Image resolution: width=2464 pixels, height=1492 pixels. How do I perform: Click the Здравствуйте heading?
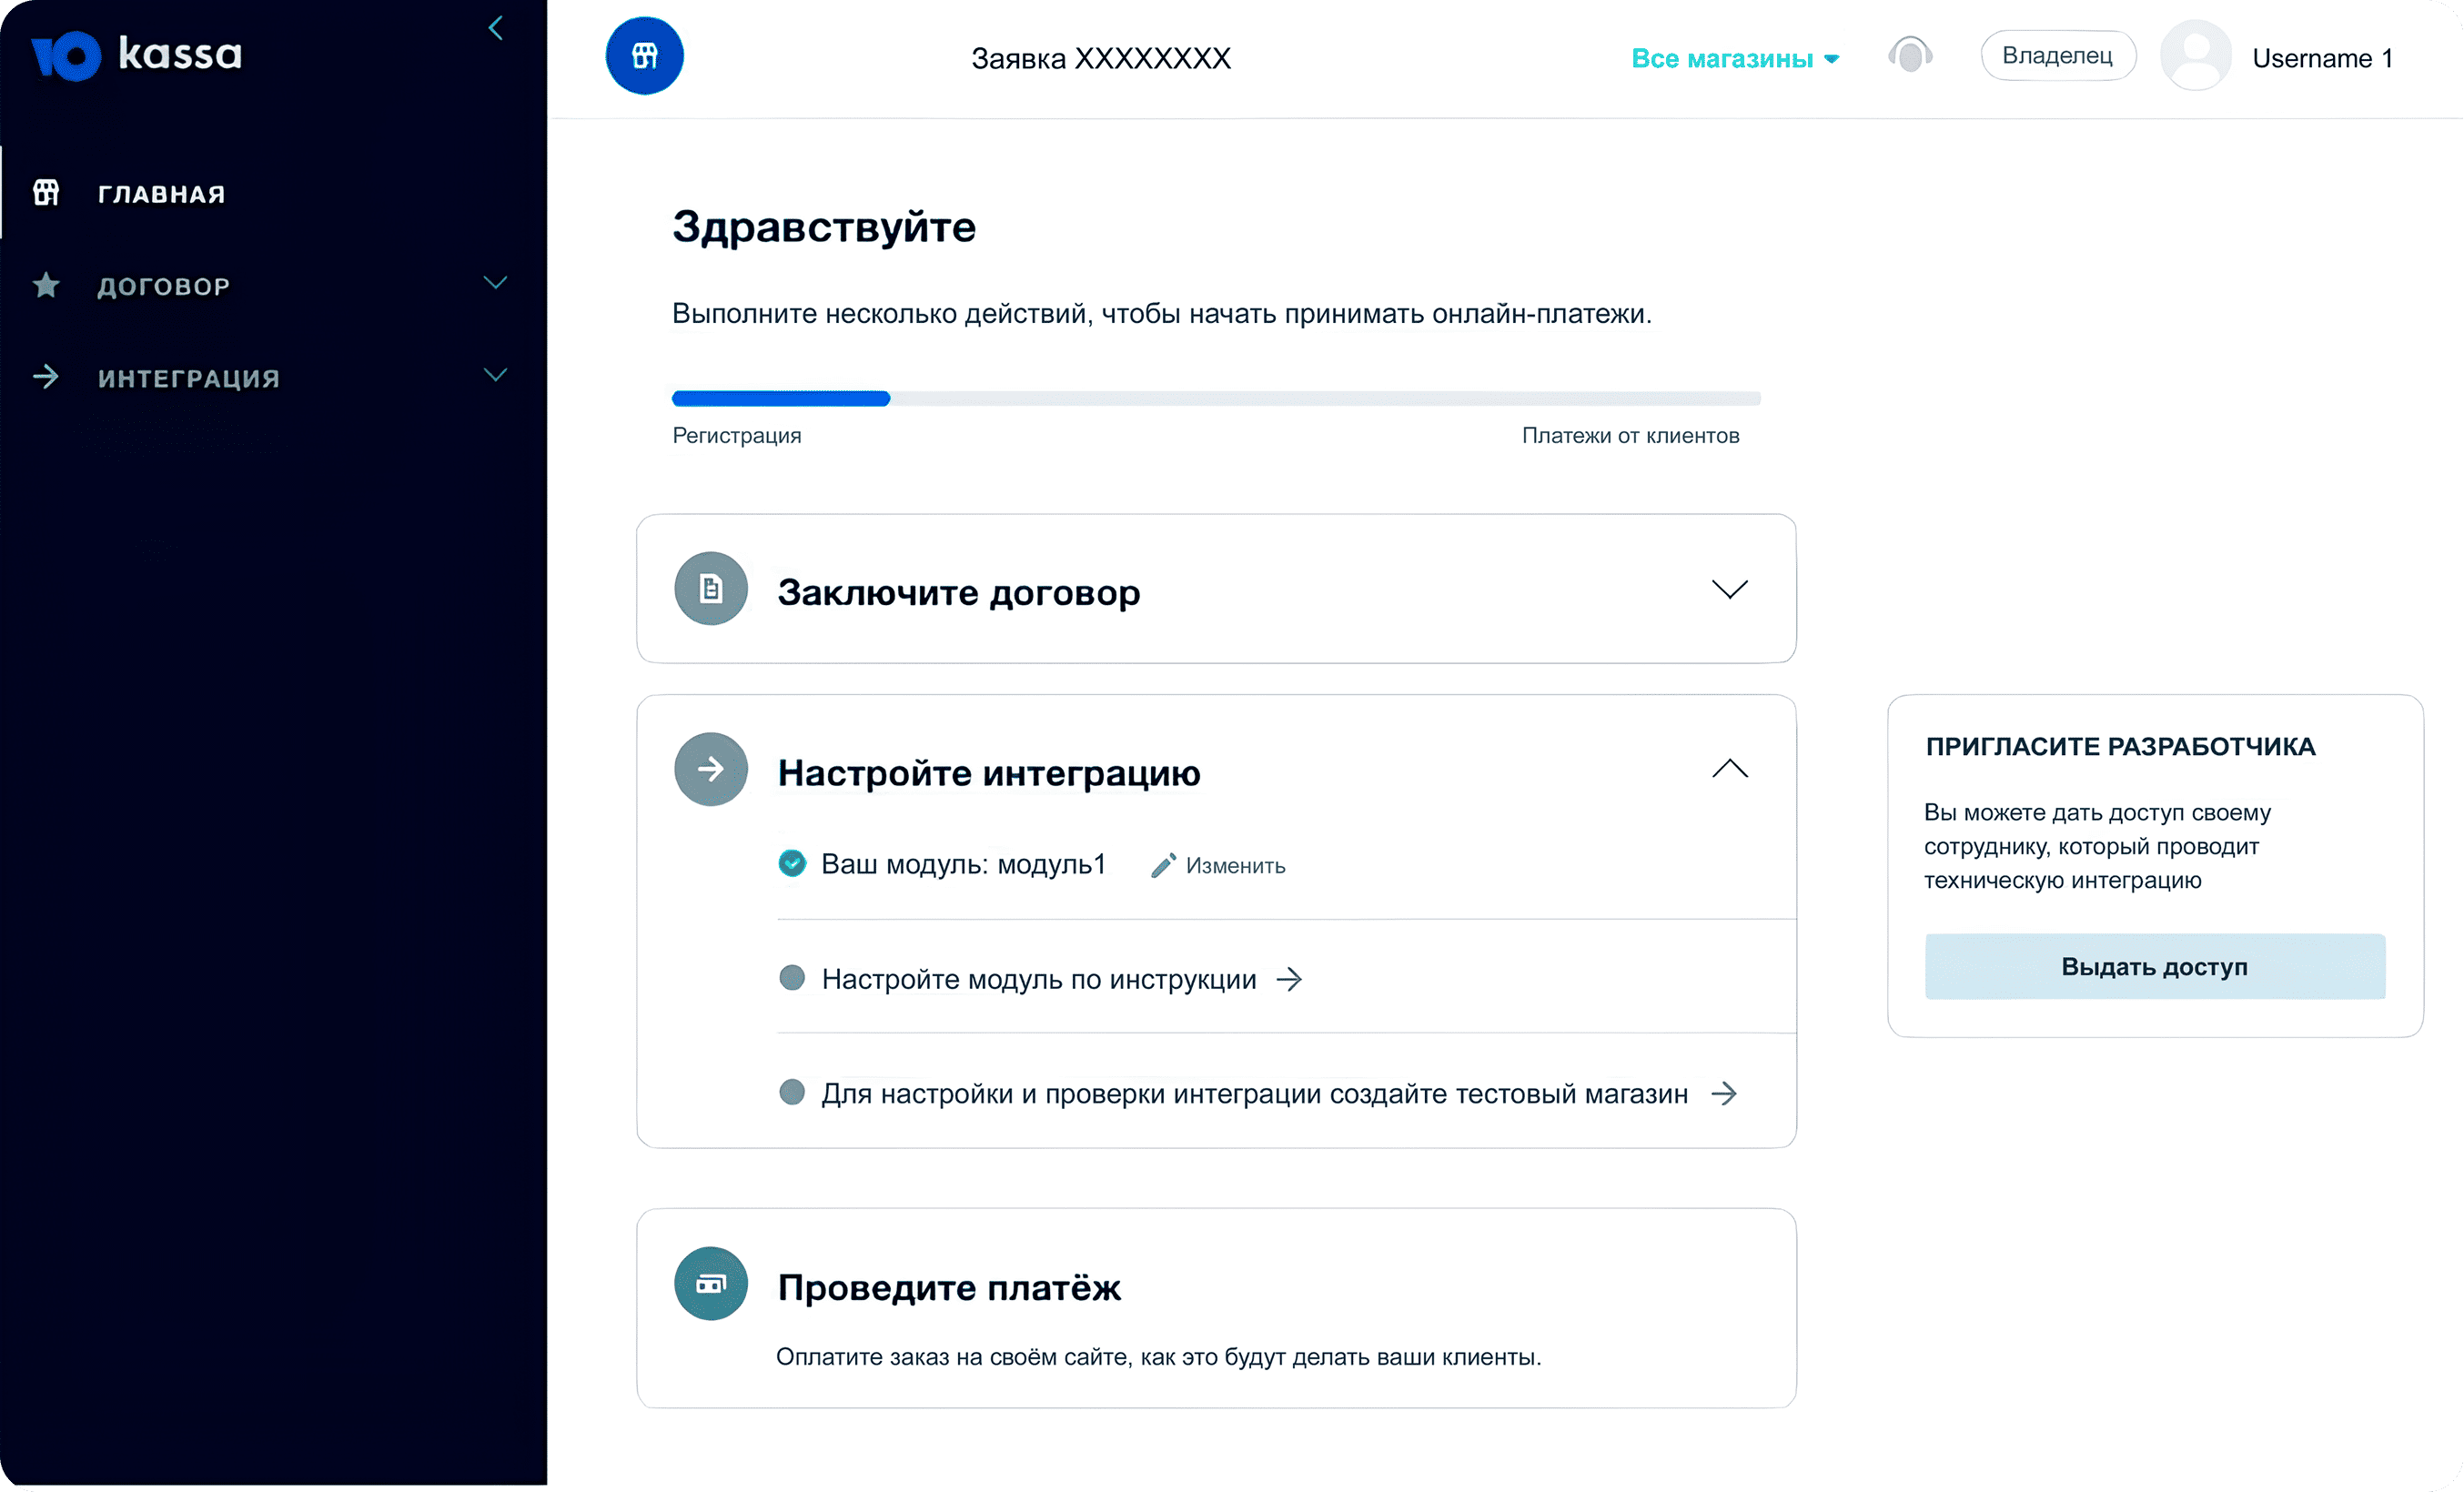pos(824,228)
